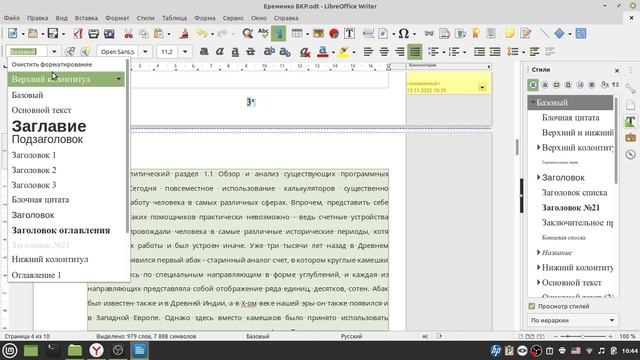Adjust the zoom slider in status bar

point(582,336)
